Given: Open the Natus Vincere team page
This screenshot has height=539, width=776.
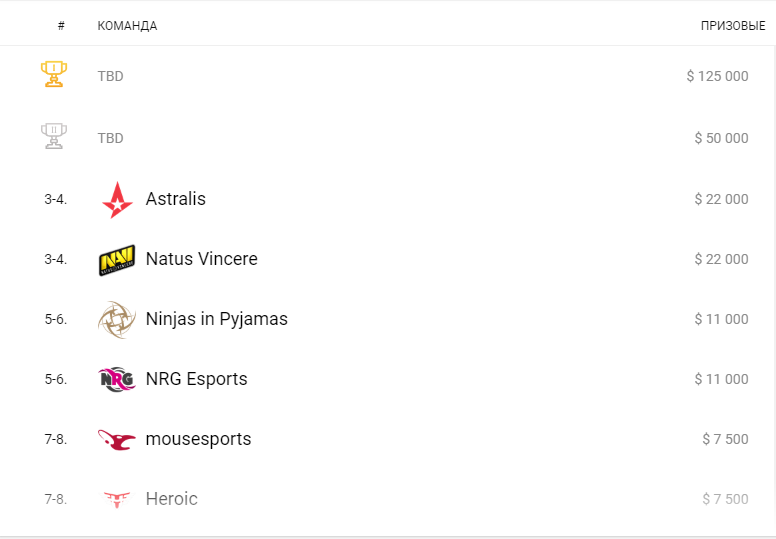Looking at the screenshot, I should click(x=201, y=259).
